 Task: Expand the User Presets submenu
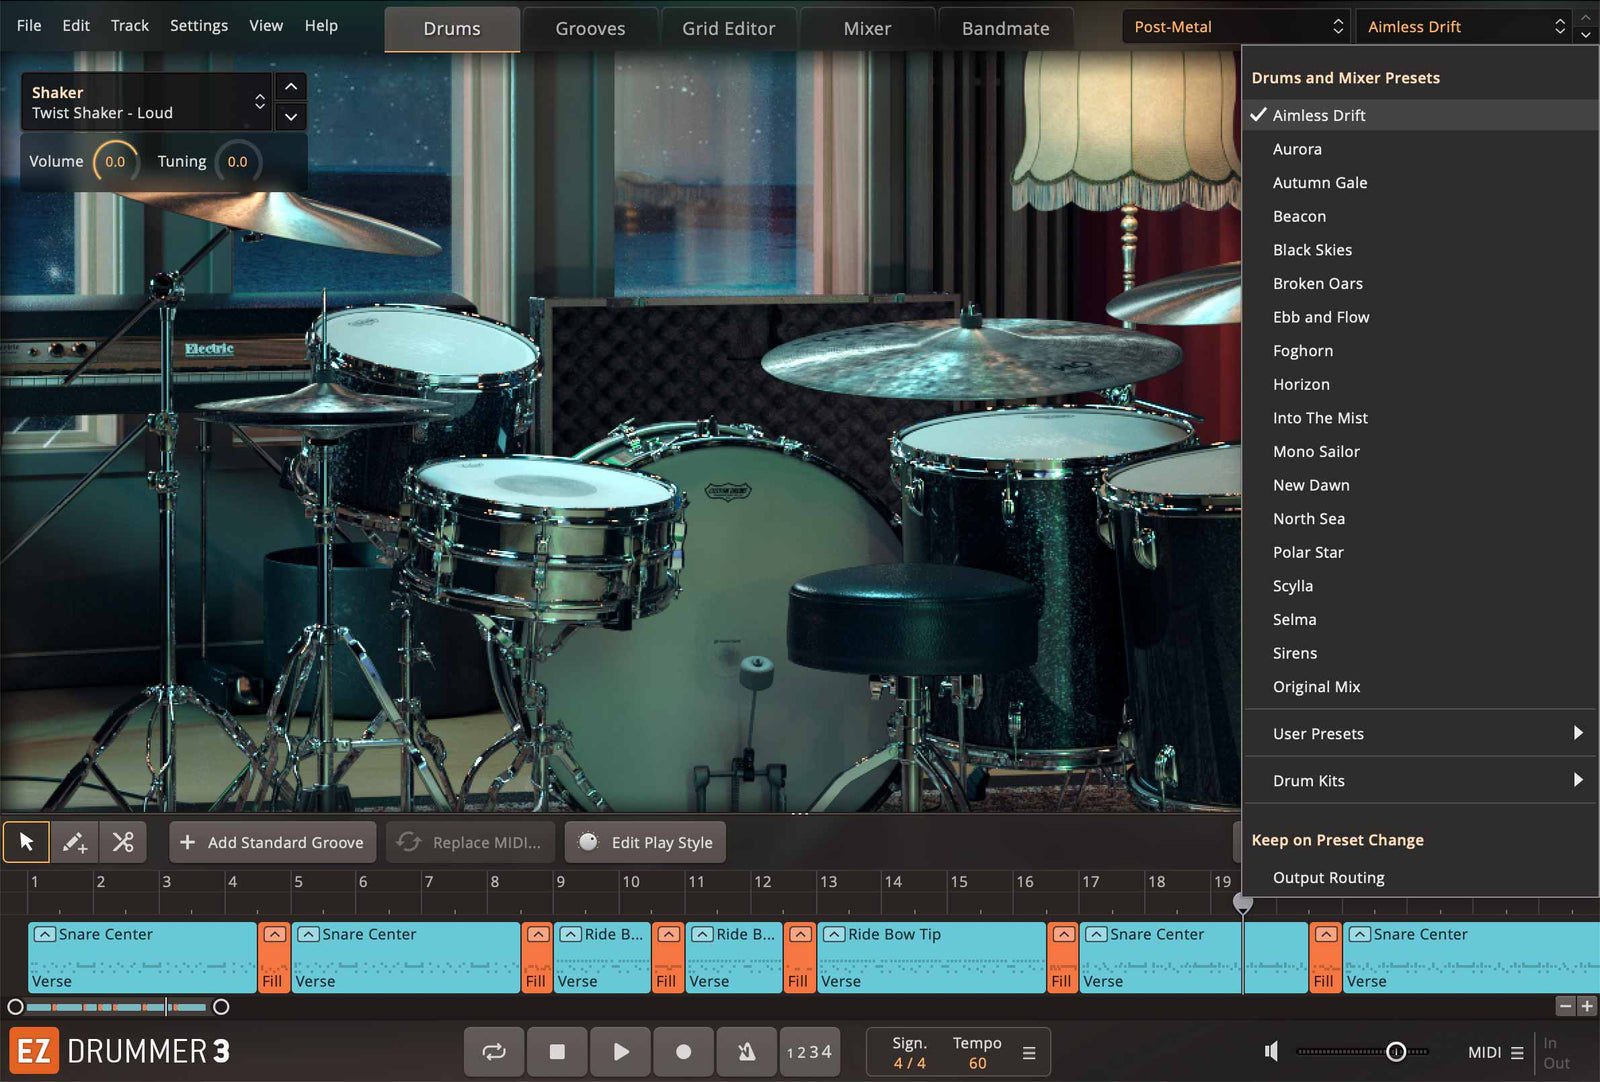[x=1420, y=733]
